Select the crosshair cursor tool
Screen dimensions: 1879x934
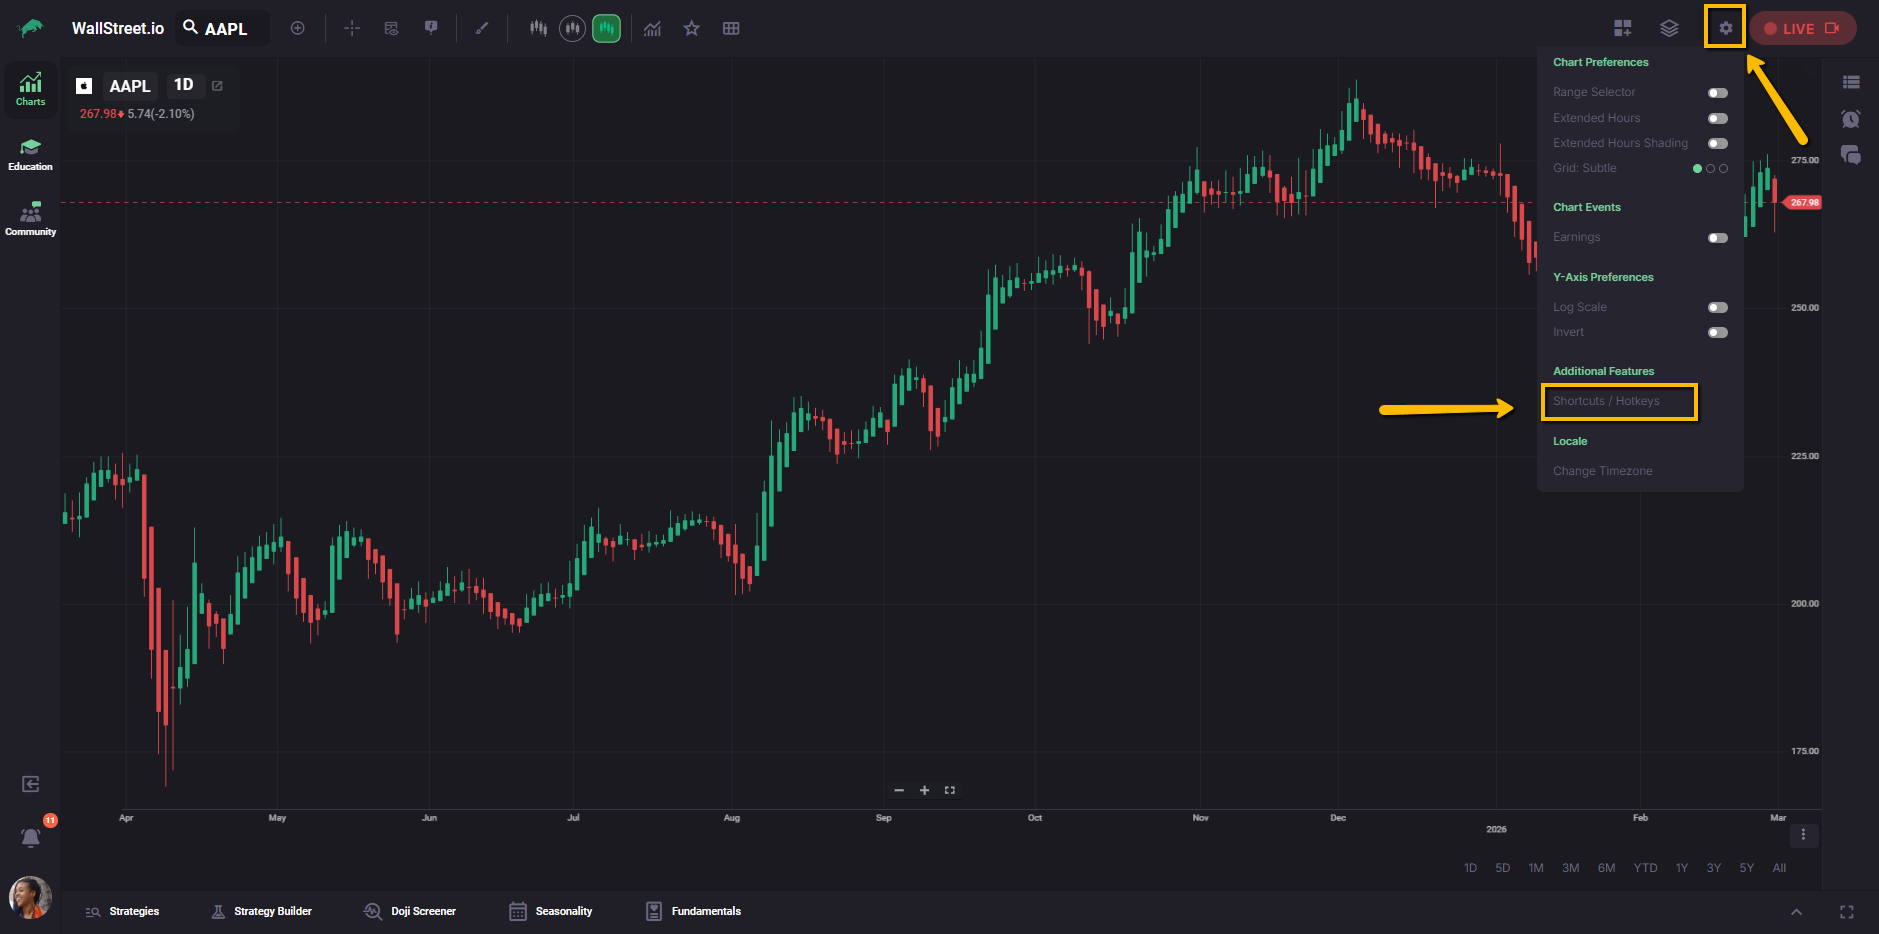tap(352, 28)
